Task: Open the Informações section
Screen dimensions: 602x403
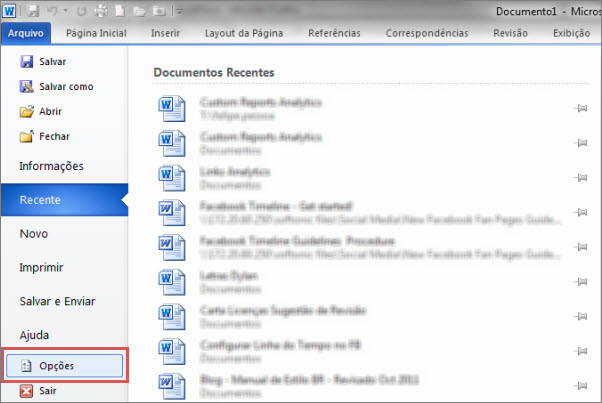Action: (64, 166)
